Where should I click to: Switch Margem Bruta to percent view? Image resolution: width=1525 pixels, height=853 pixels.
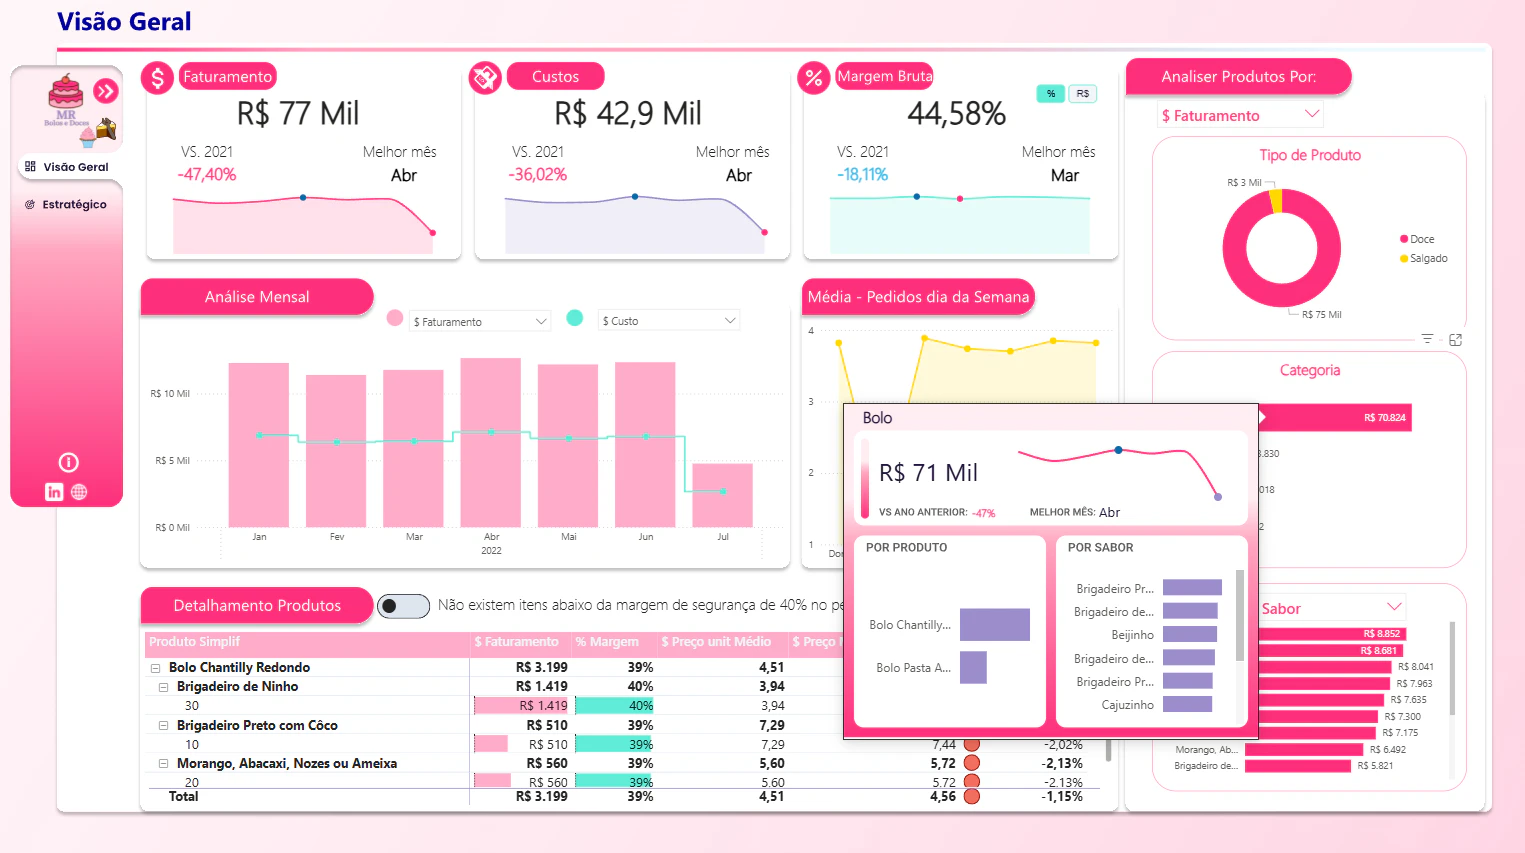[x=1051, y=93]
